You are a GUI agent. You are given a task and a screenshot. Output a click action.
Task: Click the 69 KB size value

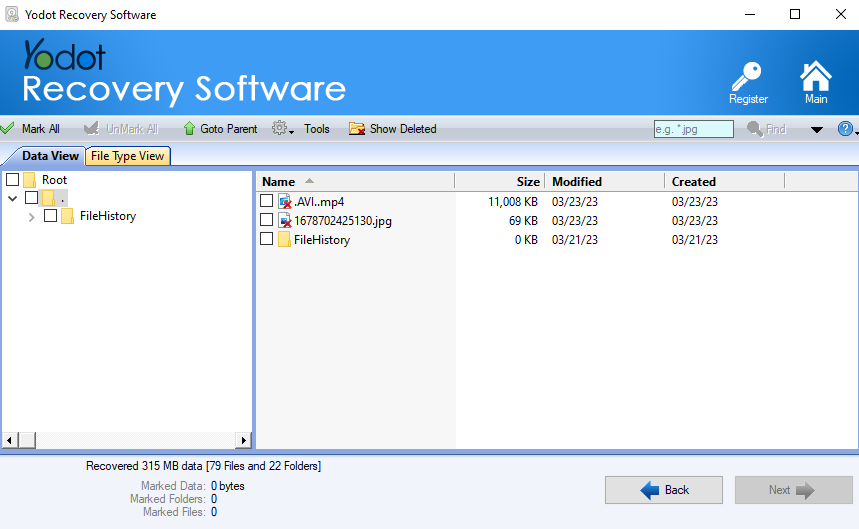pos(523,221)
